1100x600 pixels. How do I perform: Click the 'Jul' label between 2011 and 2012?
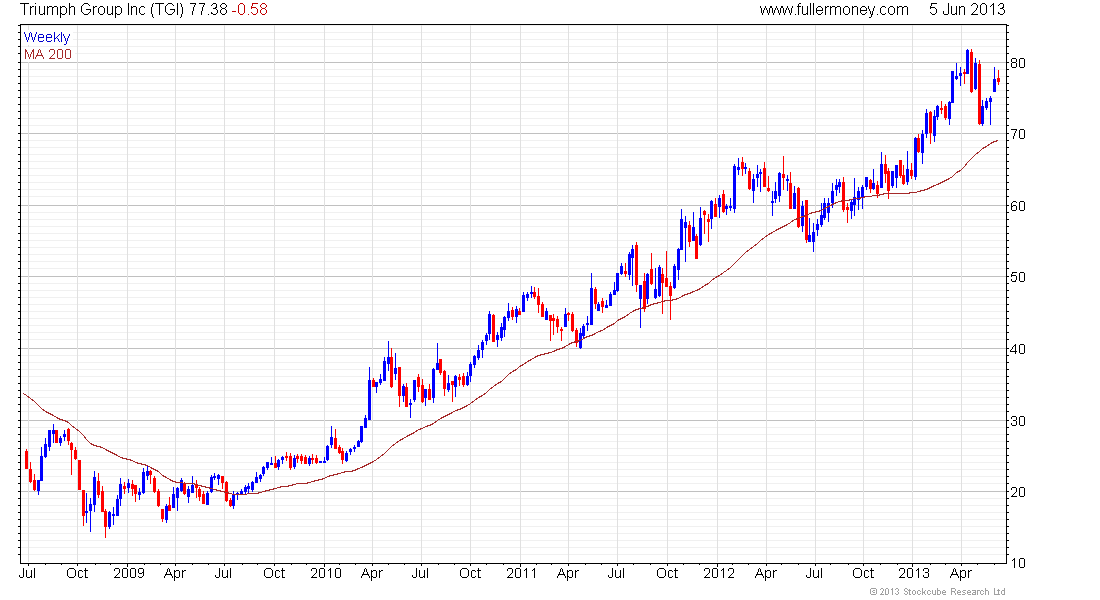click(x=616, y=573)
